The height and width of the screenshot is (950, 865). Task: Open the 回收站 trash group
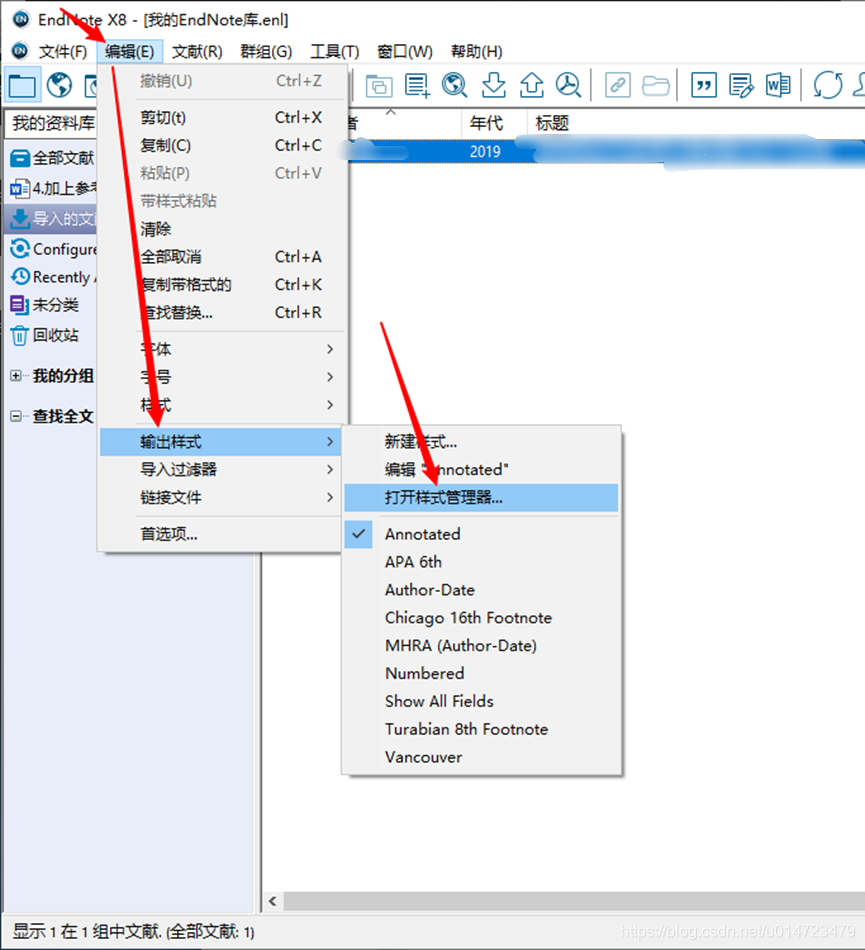point(44,335)
